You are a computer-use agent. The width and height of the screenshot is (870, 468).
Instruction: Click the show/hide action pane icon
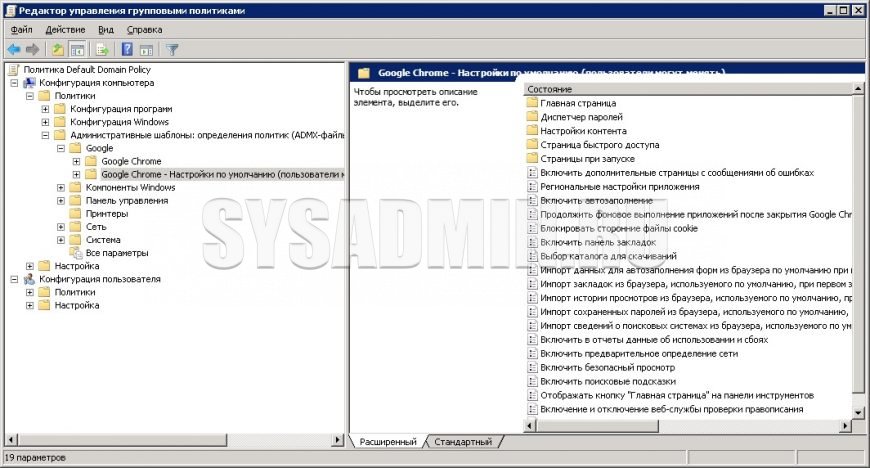(146, 49)
